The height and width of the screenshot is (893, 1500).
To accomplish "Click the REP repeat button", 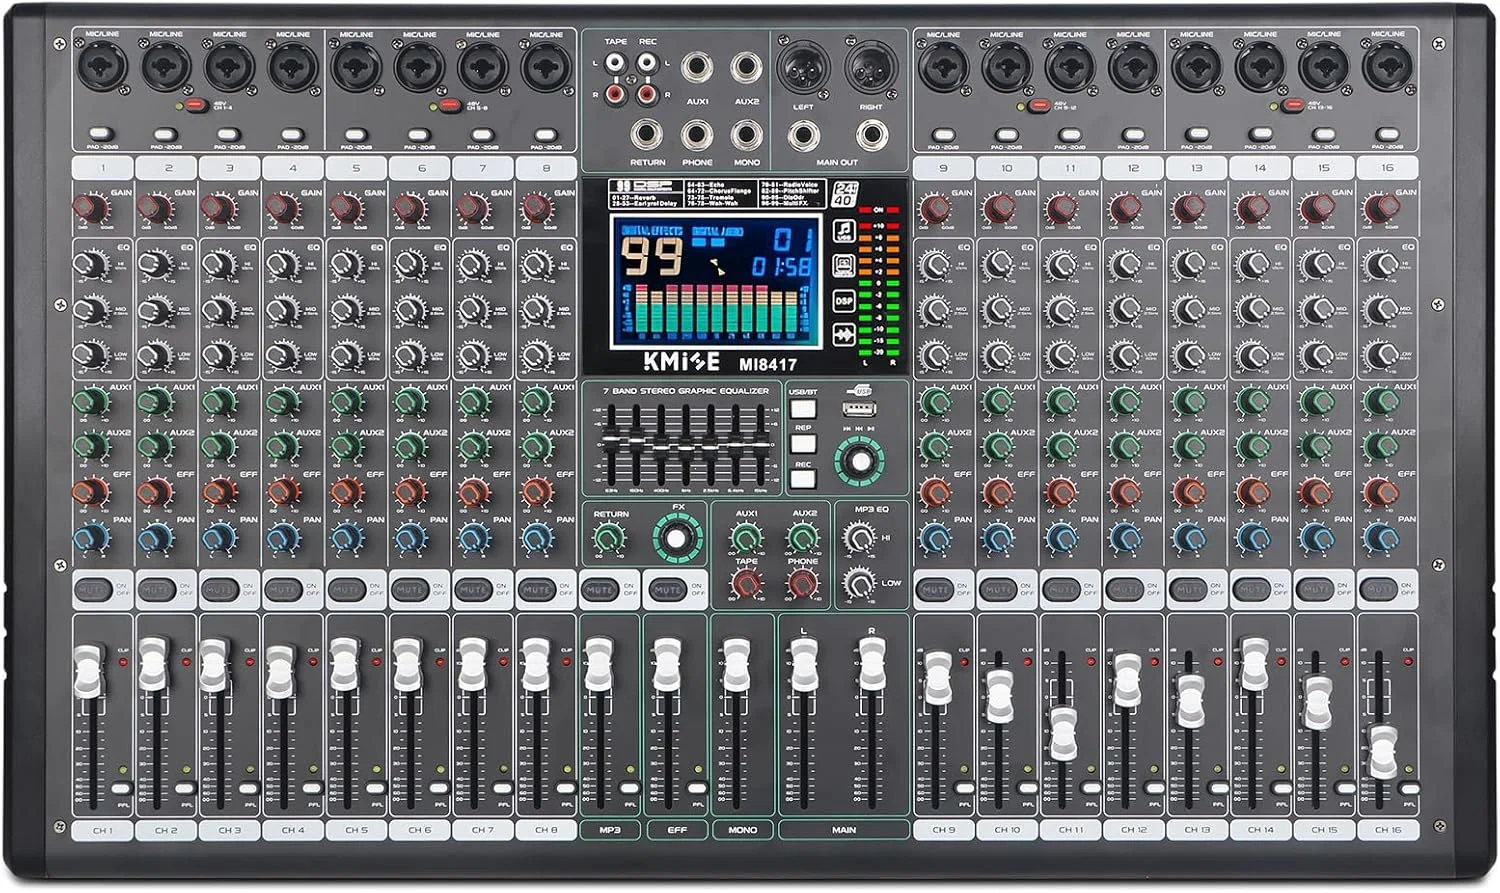I will click(803, 443).
